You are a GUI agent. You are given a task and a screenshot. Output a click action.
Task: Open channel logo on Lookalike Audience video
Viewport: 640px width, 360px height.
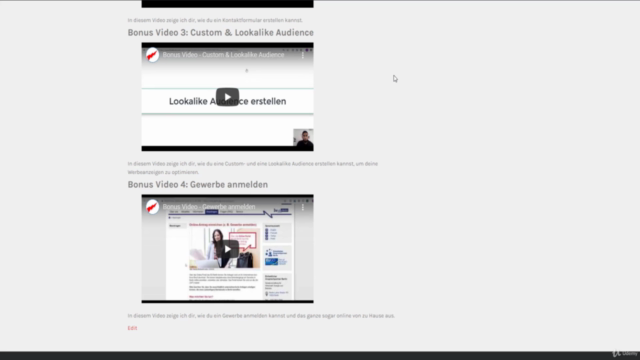(x=152, y=55)
